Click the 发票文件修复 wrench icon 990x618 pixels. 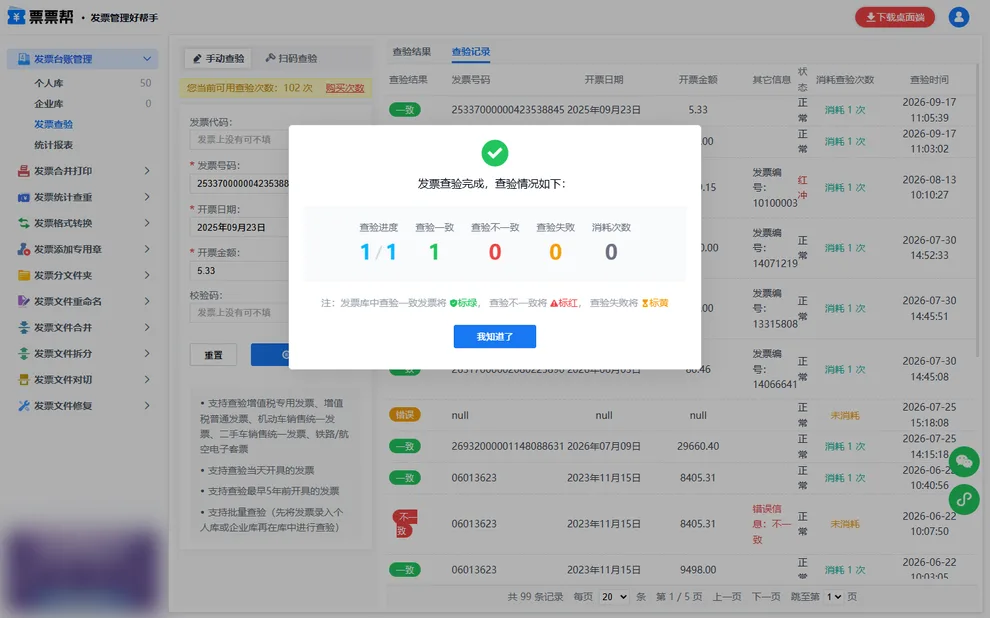[x=23, y=406]
